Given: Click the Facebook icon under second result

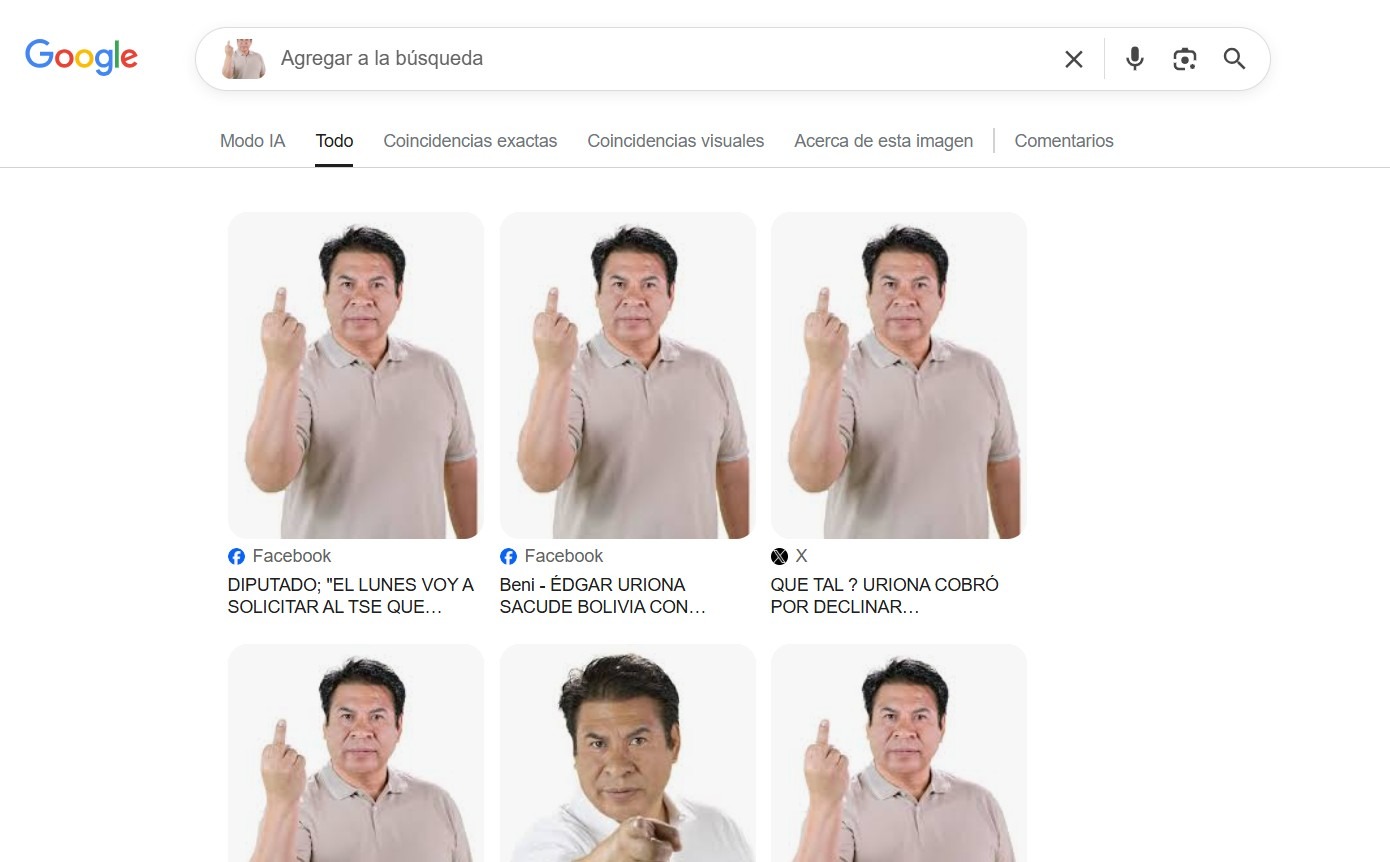Looking at the screenshot, I should point(508,556).
